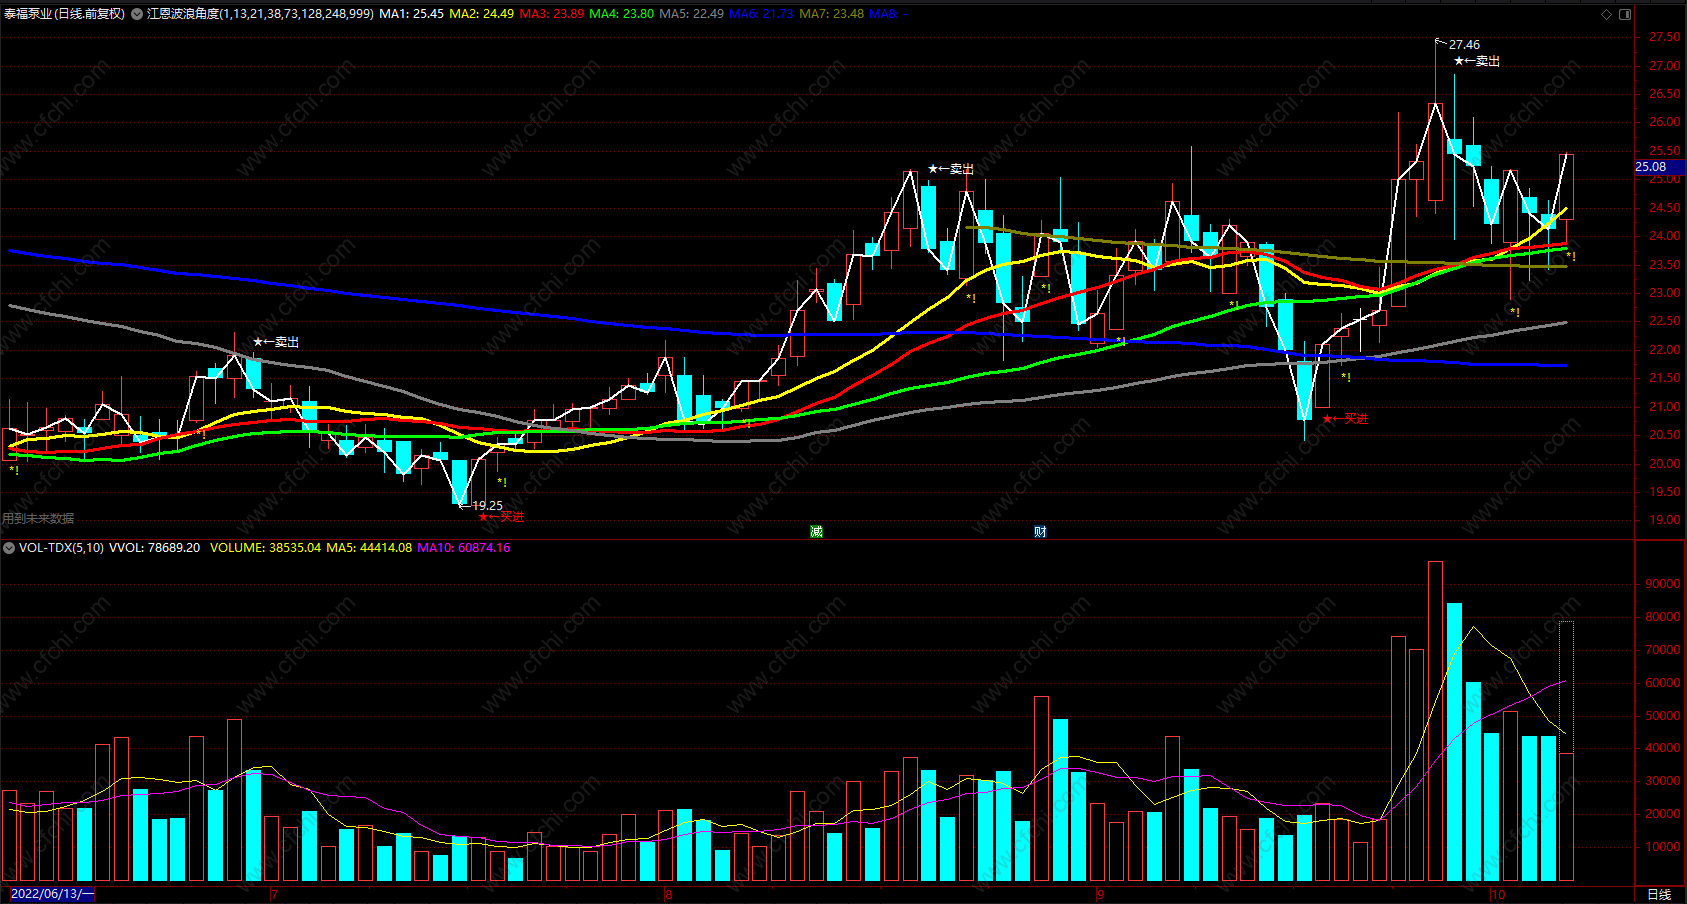The width and height of the screenshot is (1687, 904).
Task: Click the 财 financial marker on chart
Action: pyautogui.click(x=1040, y=532)
